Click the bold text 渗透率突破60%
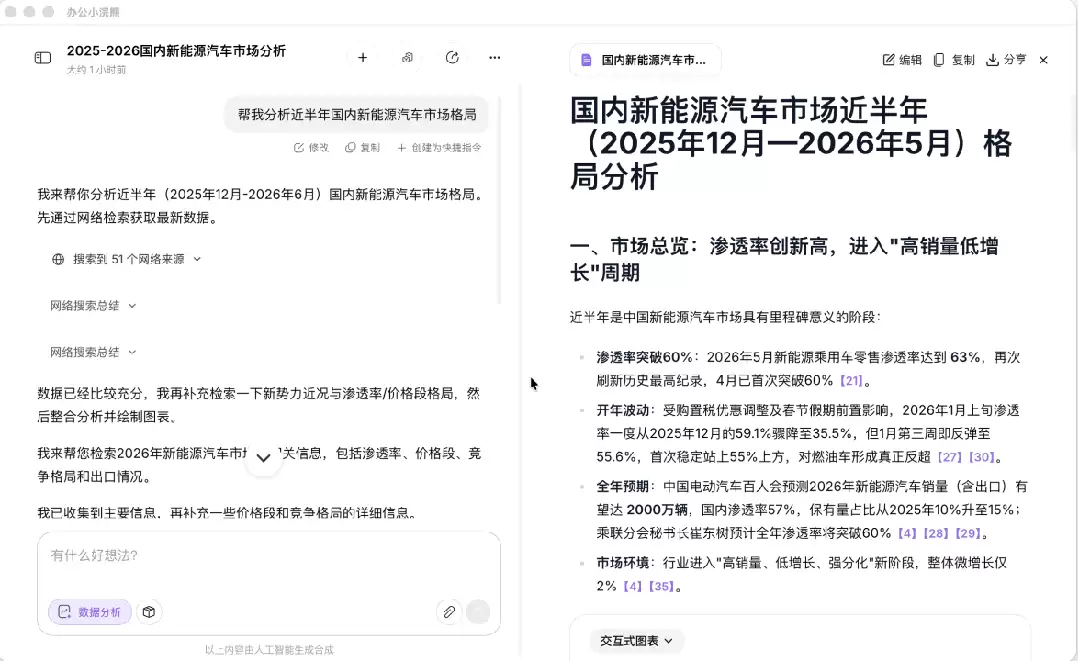Screen dimensions: 1079x661 pos(645,358)
